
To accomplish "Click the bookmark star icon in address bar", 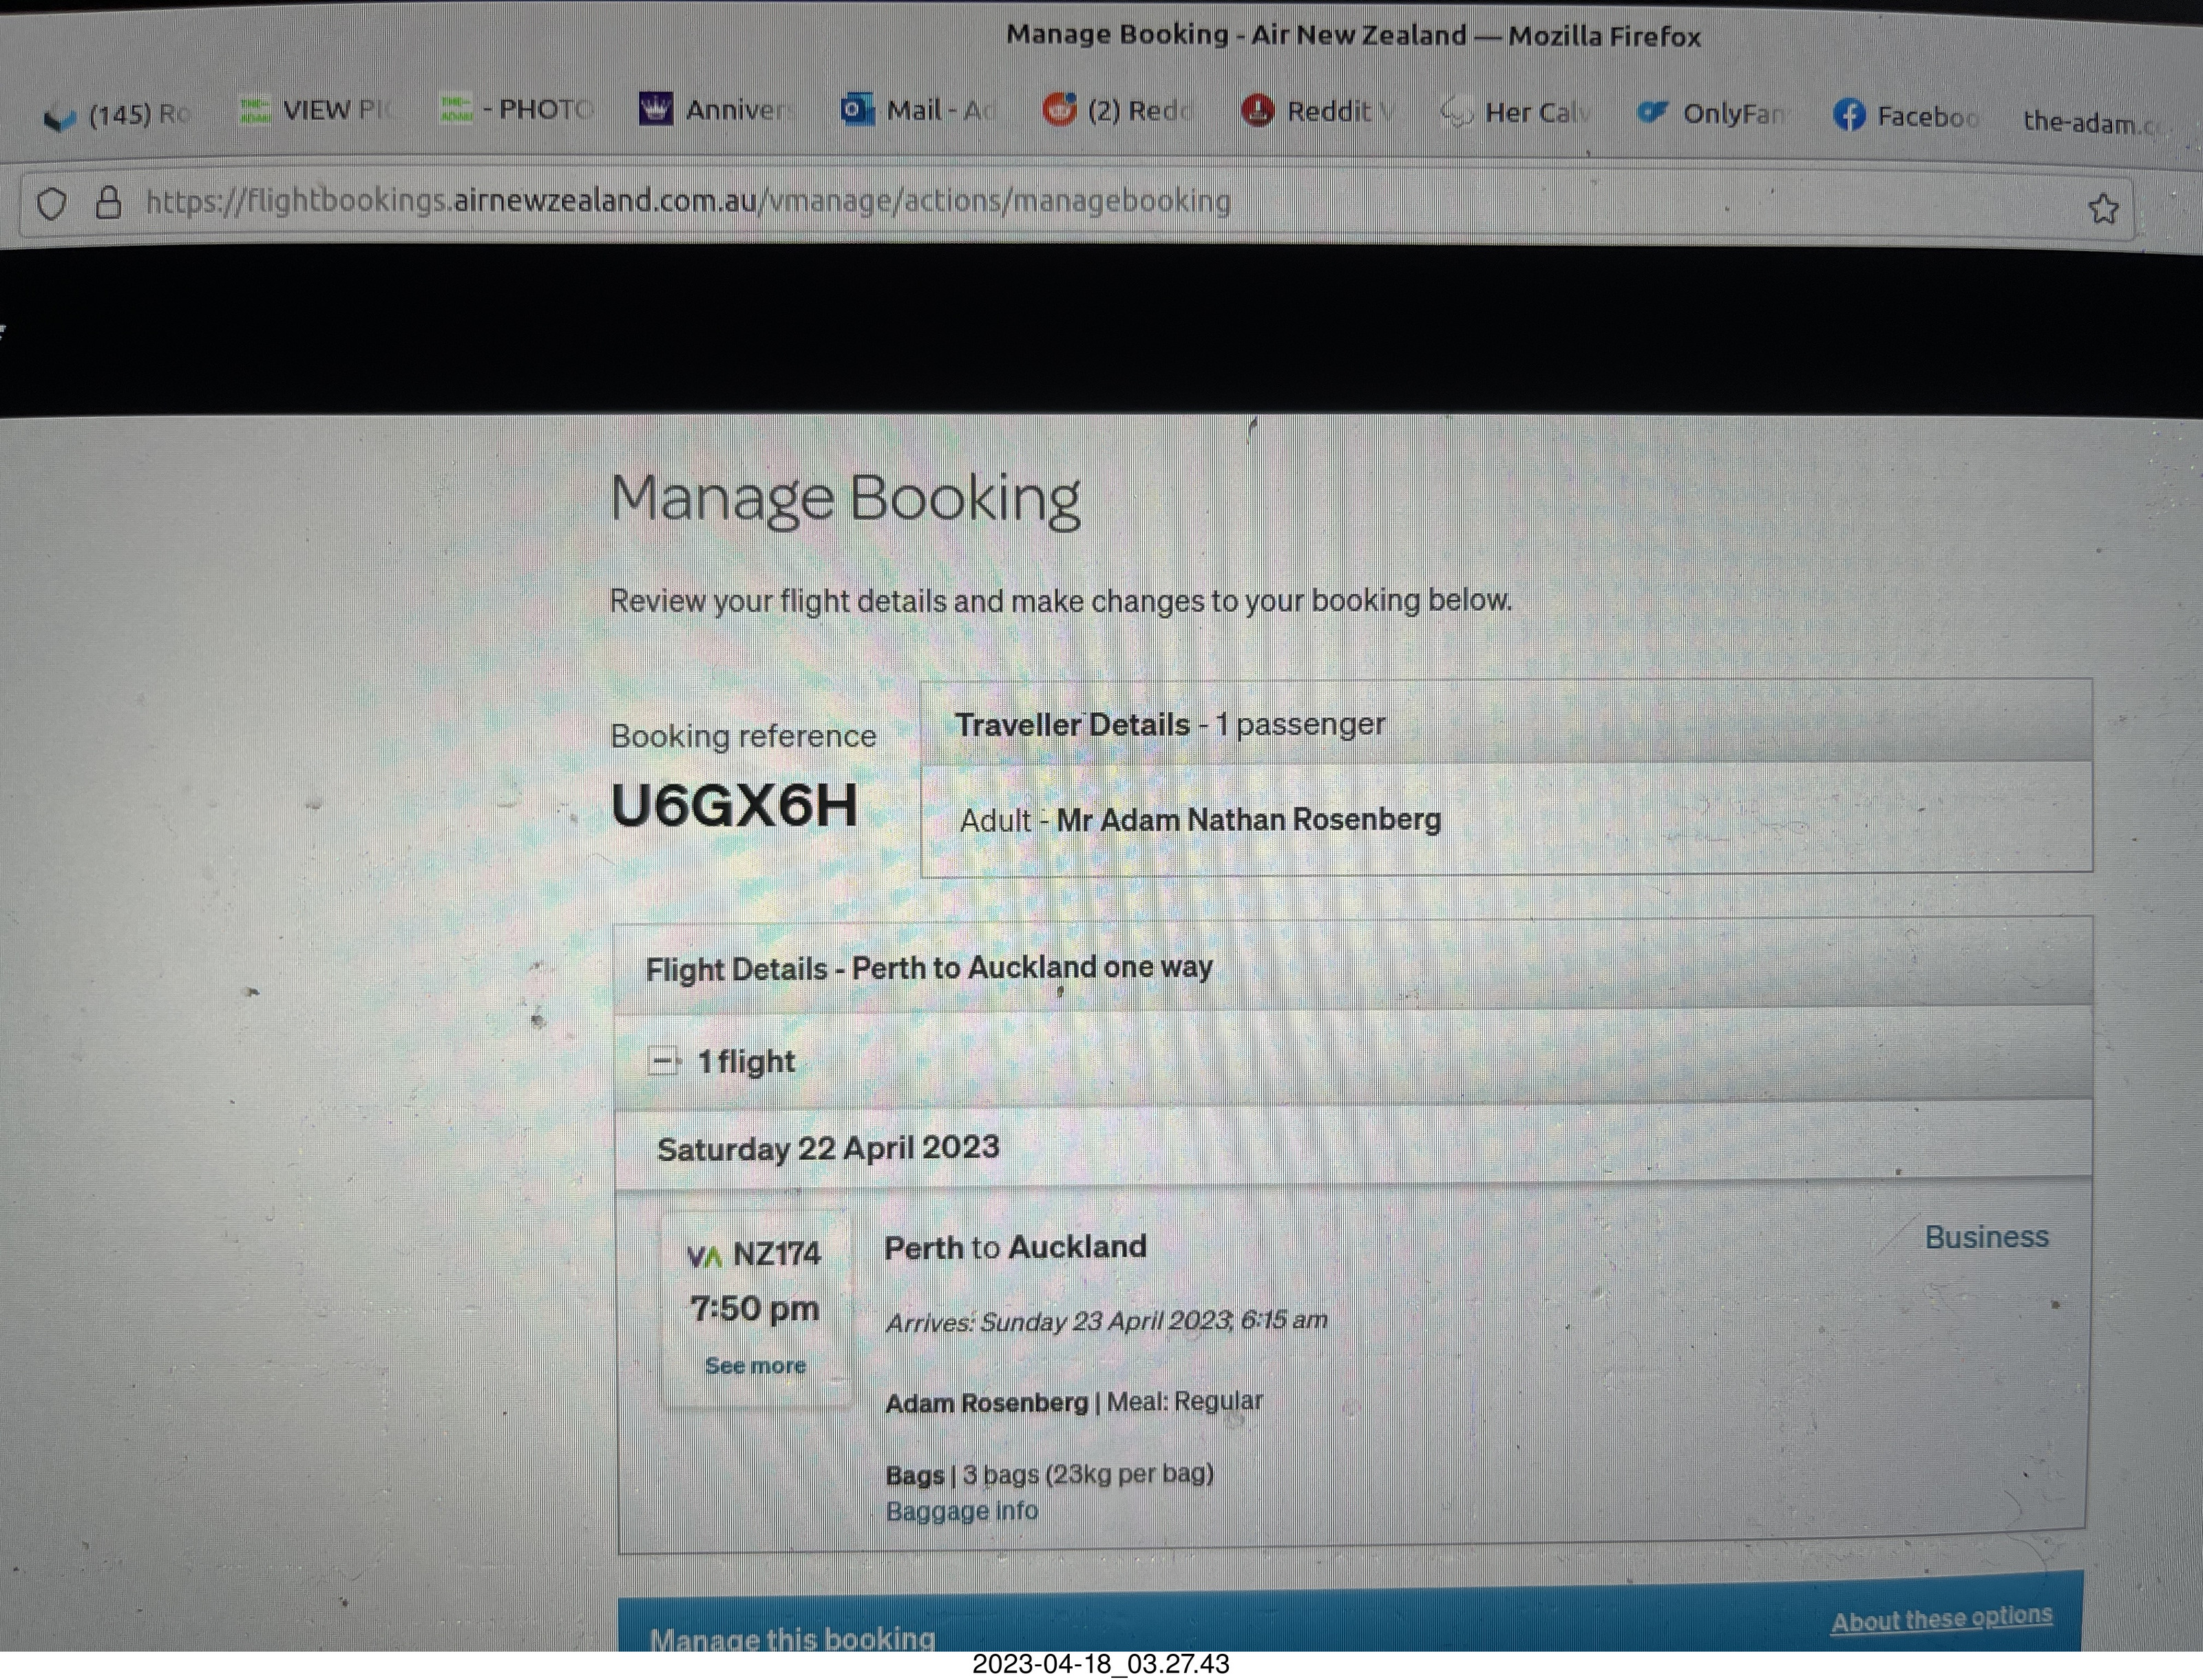I will [2102, 209].
